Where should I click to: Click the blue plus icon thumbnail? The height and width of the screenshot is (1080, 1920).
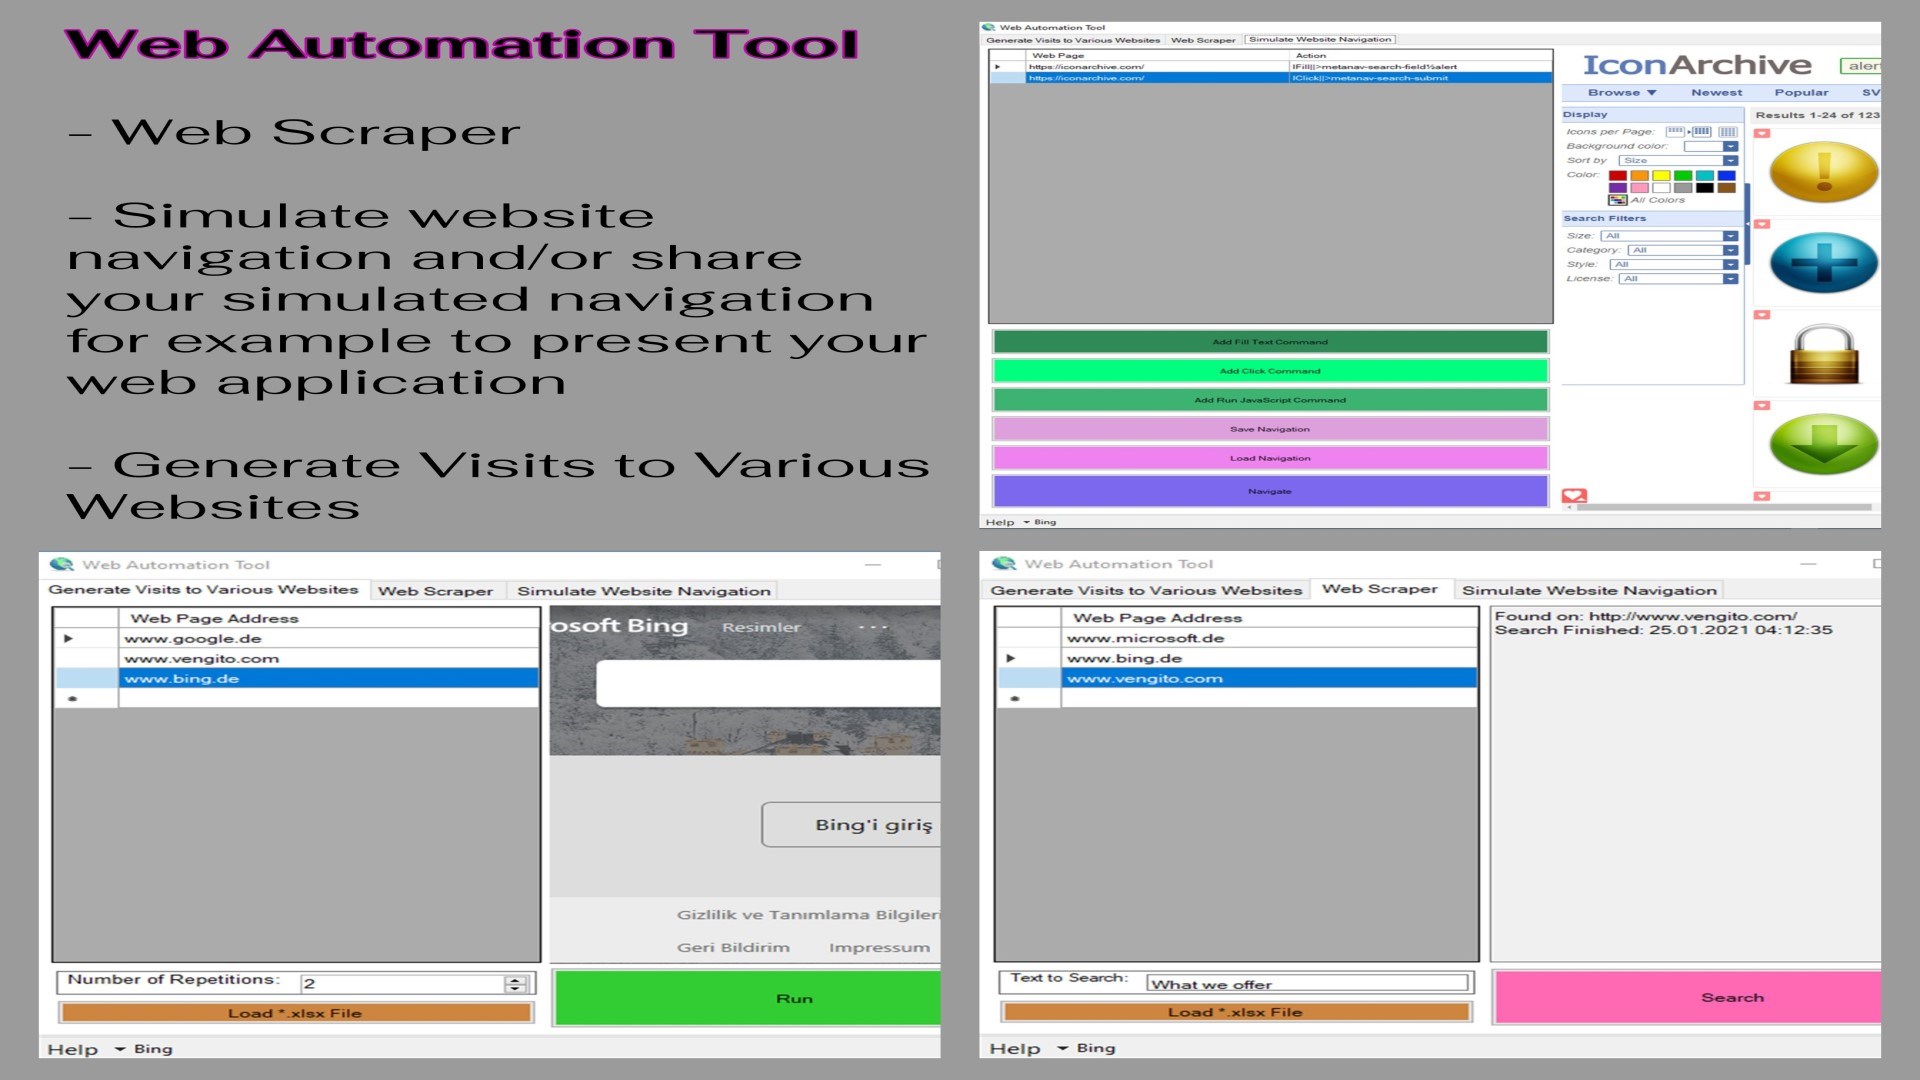tap(1823, 263)
